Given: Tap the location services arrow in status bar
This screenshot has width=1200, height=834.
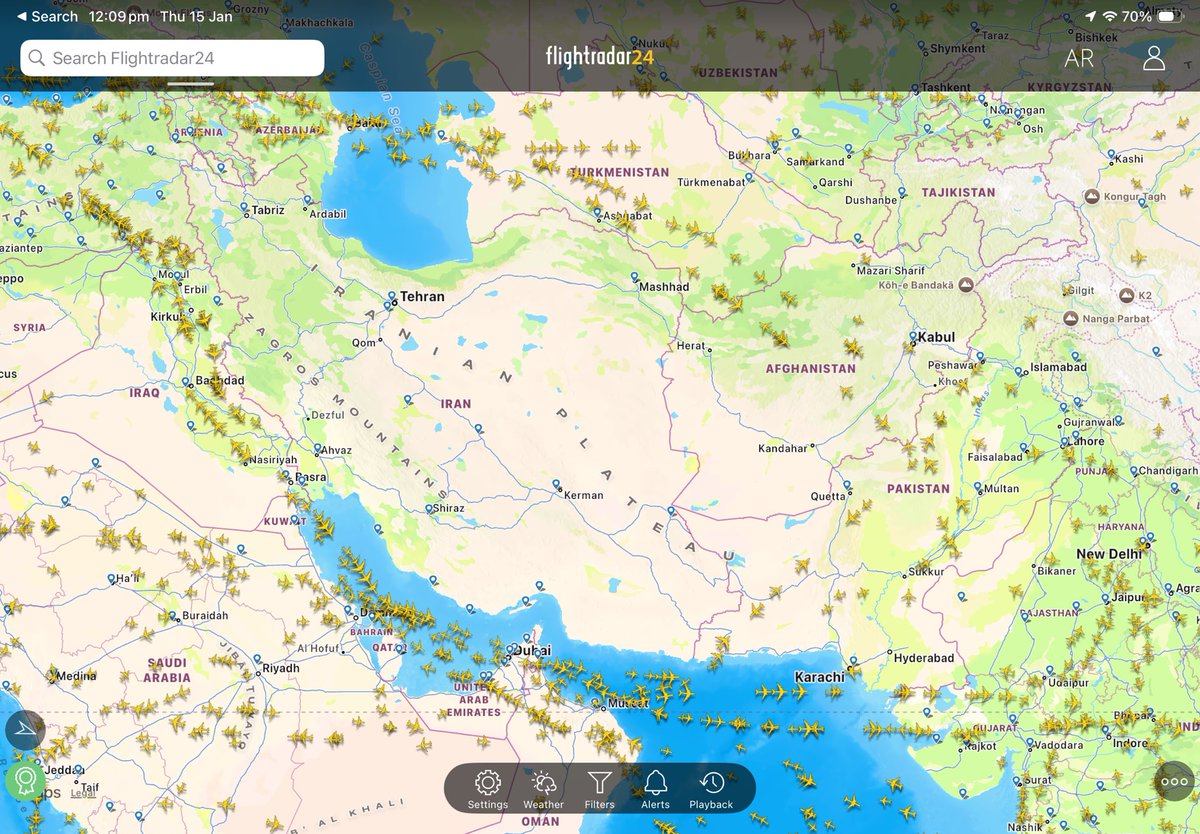Looking at the screenshot, I should click(1090, 16).
